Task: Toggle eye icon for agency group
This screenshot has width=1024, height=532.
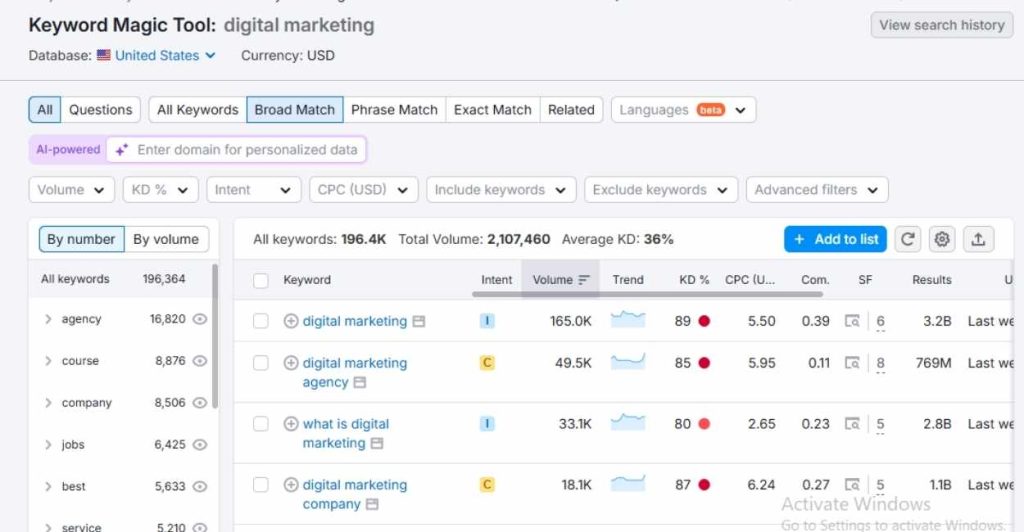Action: coord(200,319)
